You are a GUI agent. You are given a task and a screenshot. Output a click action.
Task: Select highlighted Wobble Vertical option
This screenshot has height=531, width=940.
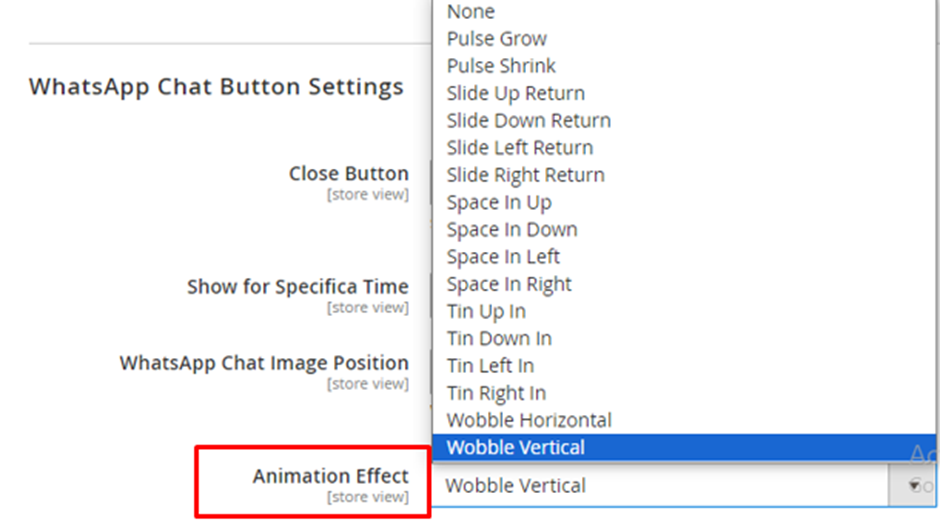click(x=684, y=448)
